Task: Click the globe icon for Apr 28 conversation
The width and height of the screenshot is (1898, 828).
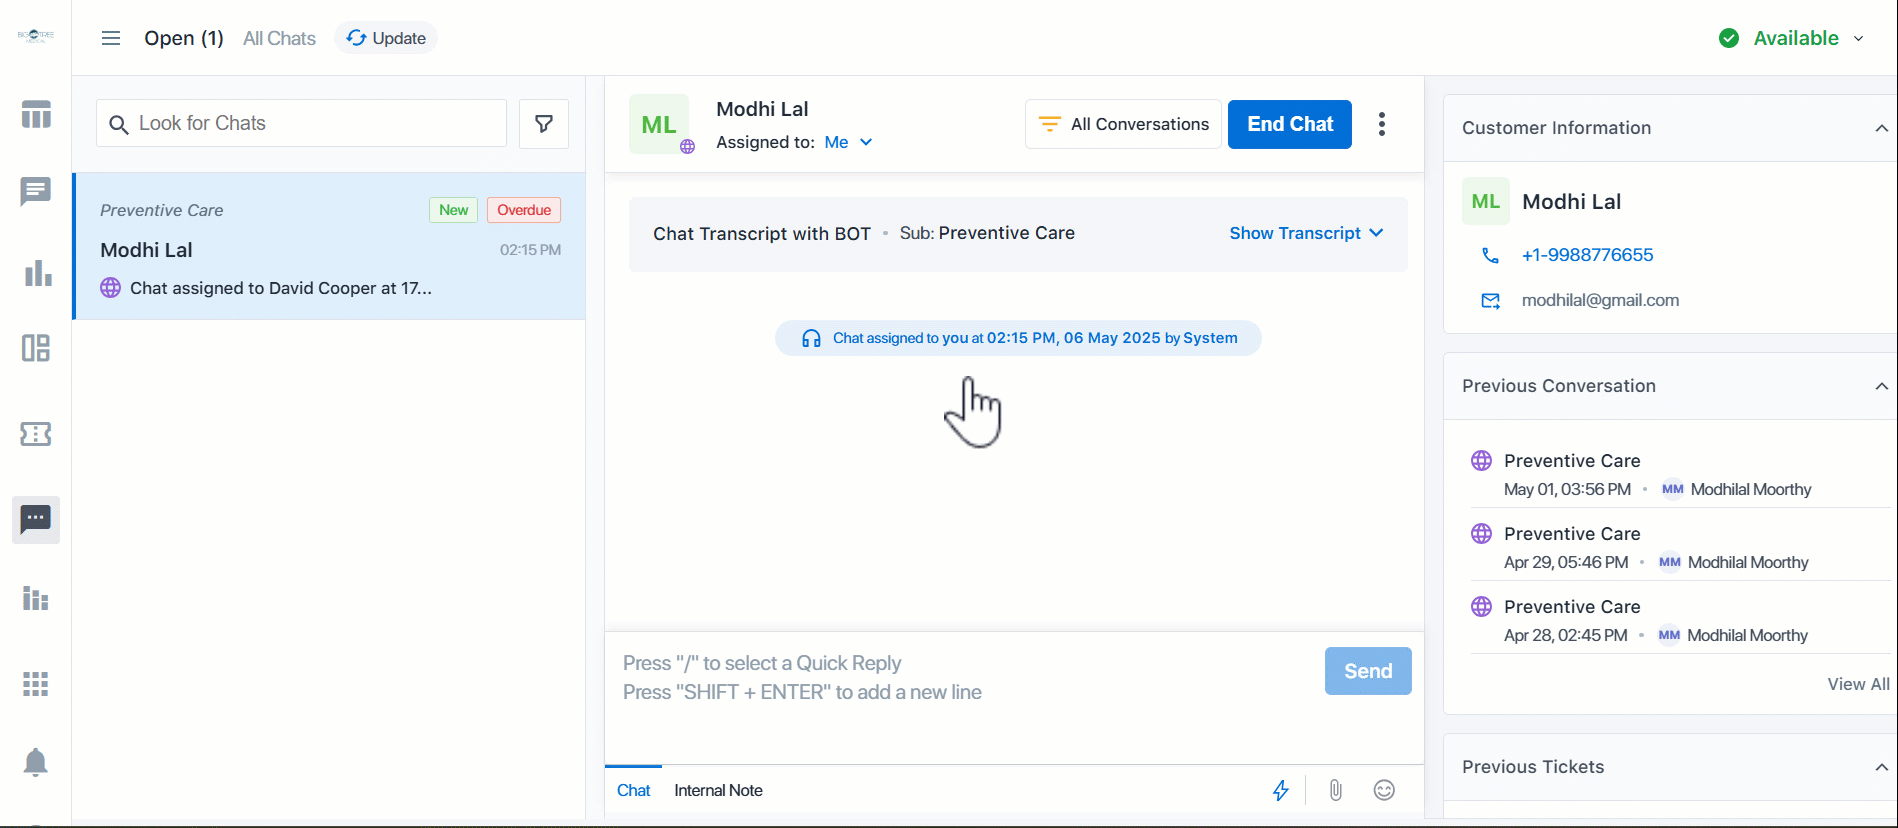Action: tap(1482, 607)
